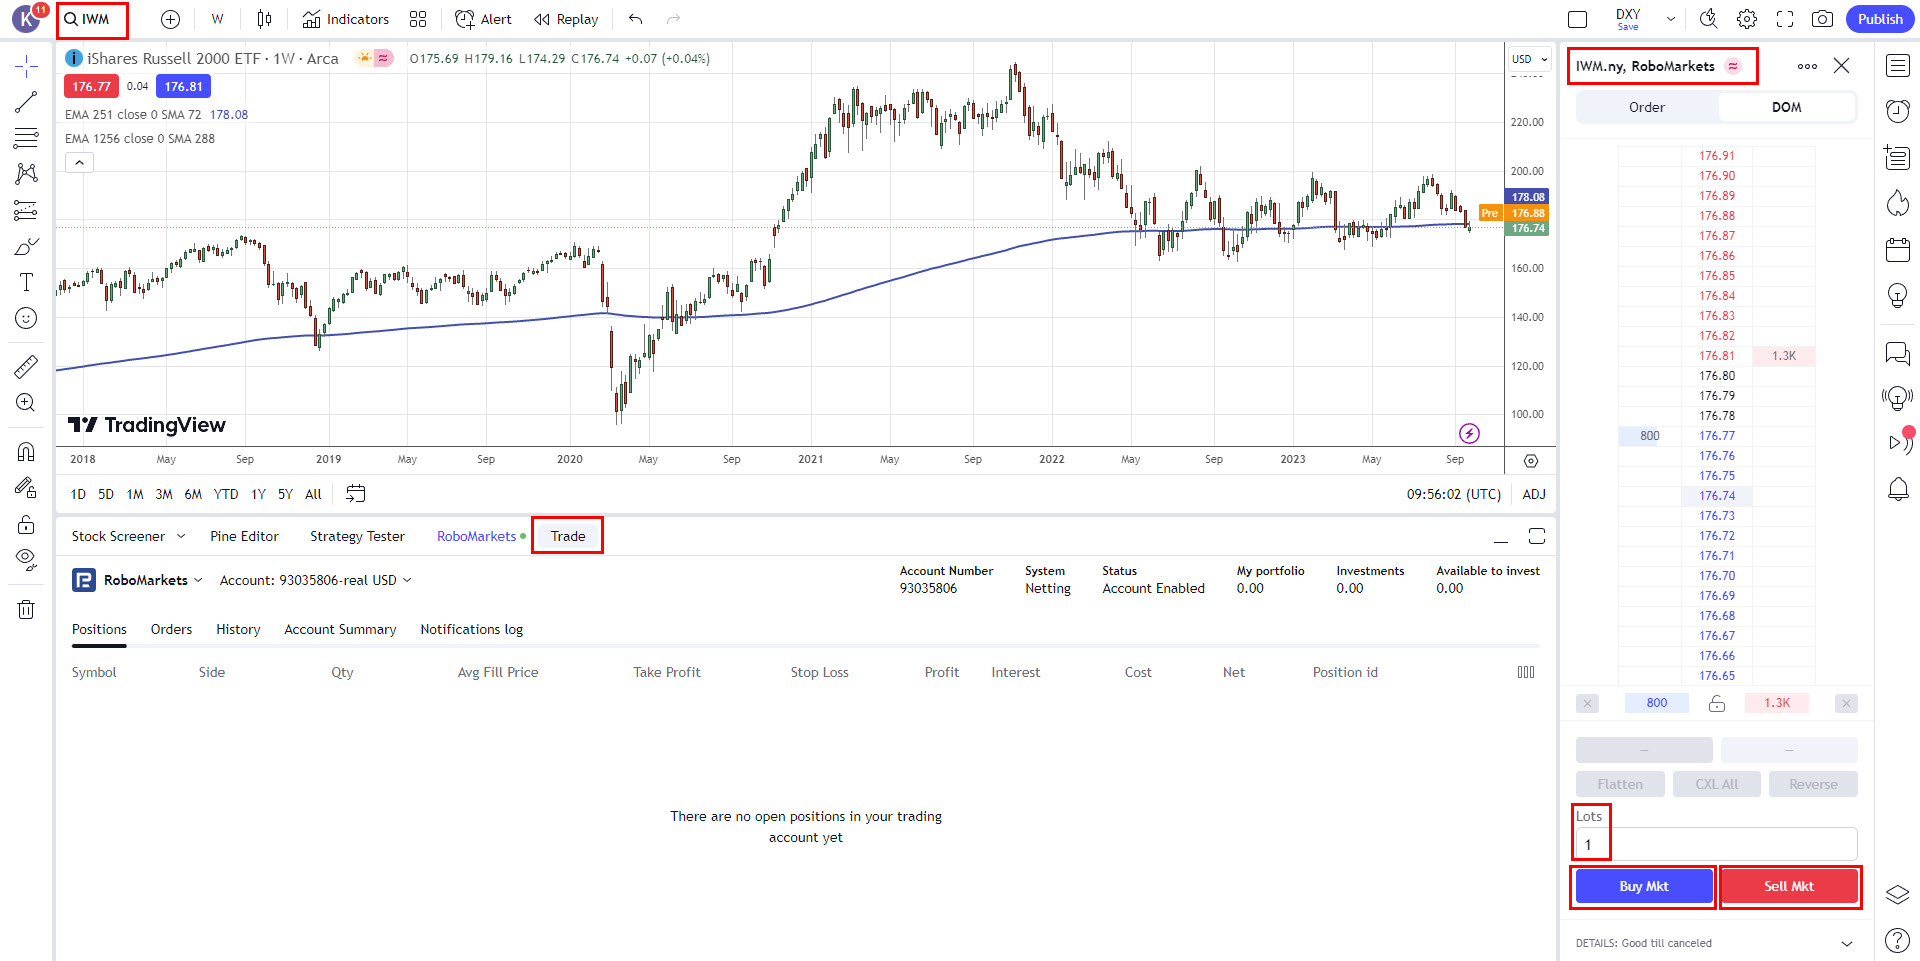1920x961 pixels.
Task: Open chart scale settings gear
Action: pos(1530,461)
